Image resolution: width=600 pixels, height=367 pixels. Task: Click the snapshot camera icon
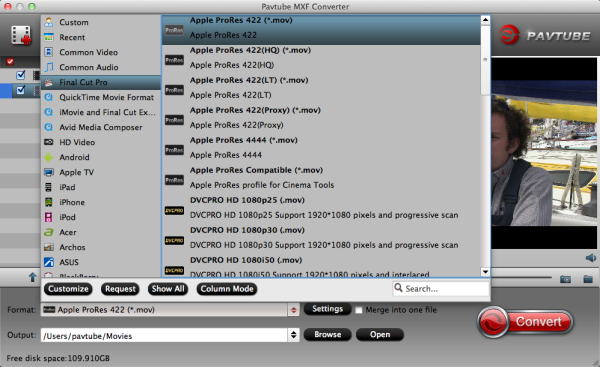pyautogui.click(x=565, y=279)
